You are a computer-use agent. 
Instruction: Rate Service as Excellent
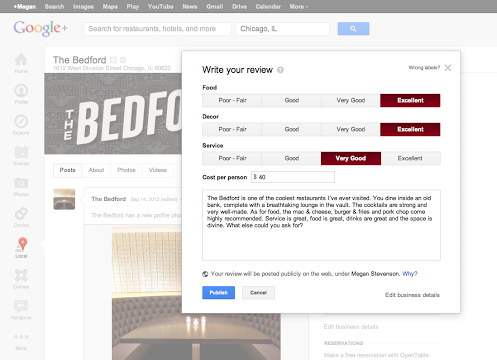pyautogui.click(x=410, y=158)
